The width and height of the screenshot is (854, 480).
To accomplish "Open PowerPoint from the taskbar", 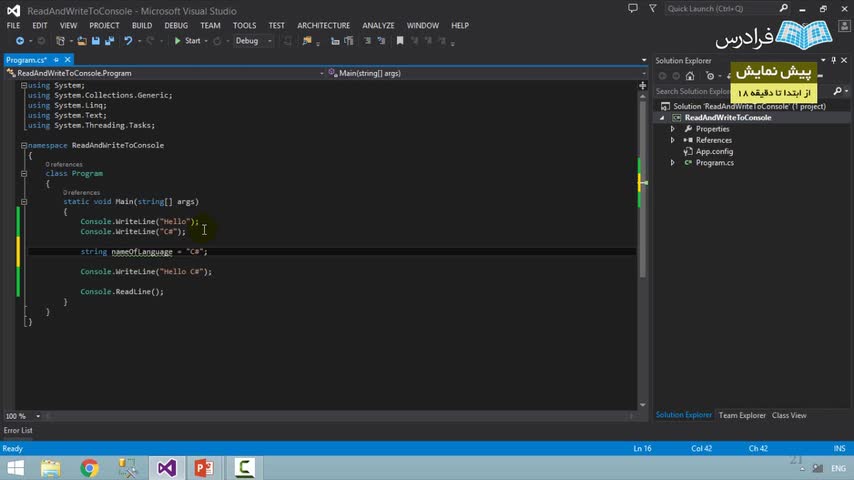I will click(204, 468).
